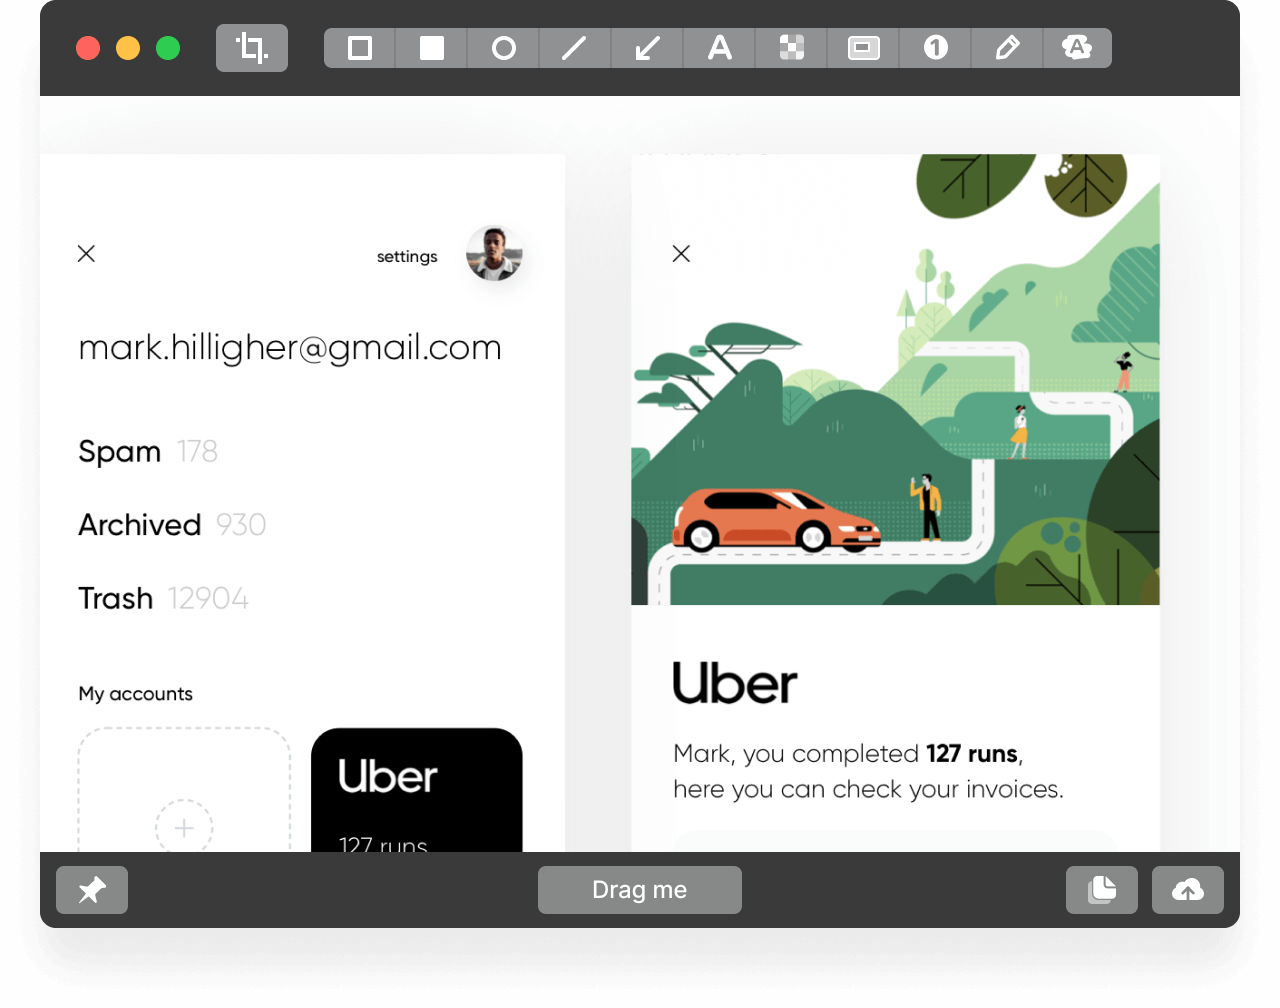Click the add account plus icon
This screenshot has width=1280, height=1008.
(x=184, y=828)
